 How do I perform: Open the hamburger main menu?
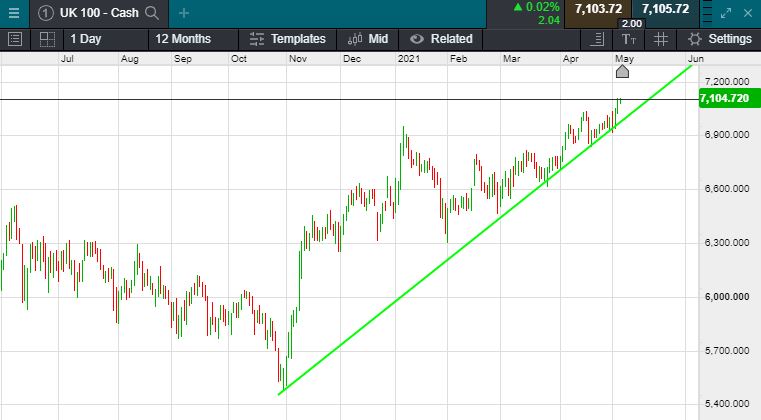coord(14,12)
